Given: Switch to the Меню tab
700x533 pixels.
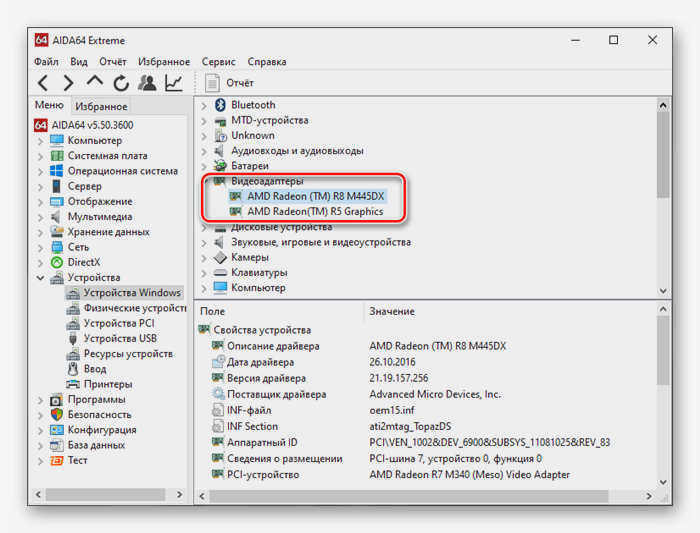Looking at the screenshot, I should 49,105.
